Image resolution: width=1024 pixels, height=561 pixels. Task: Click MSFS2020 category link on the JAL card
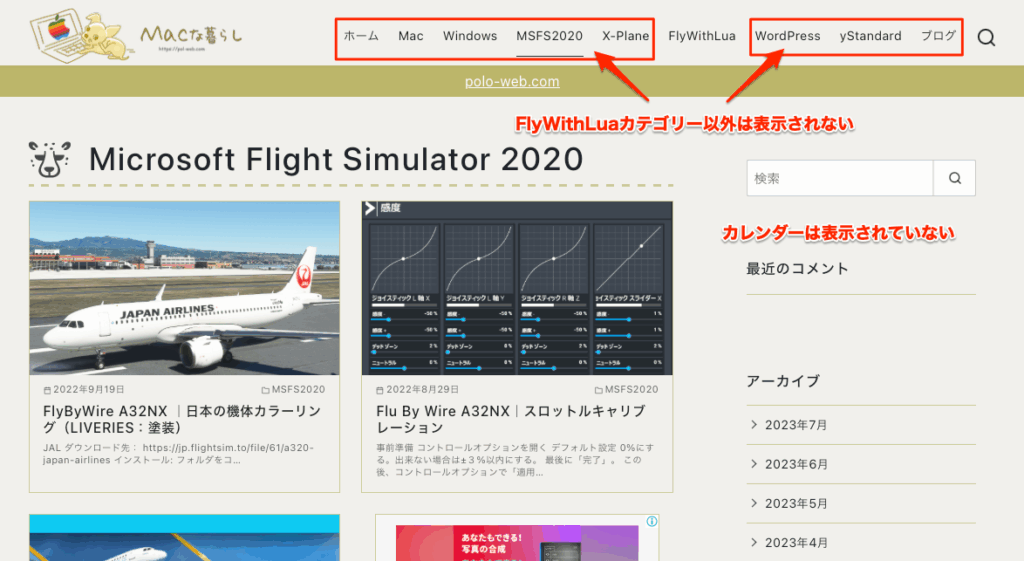298,389
